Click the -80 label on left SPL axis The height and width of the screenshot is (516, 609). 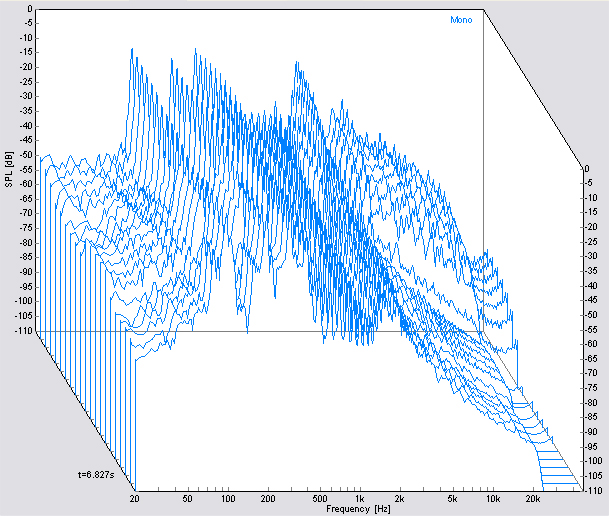click(26, 243)
